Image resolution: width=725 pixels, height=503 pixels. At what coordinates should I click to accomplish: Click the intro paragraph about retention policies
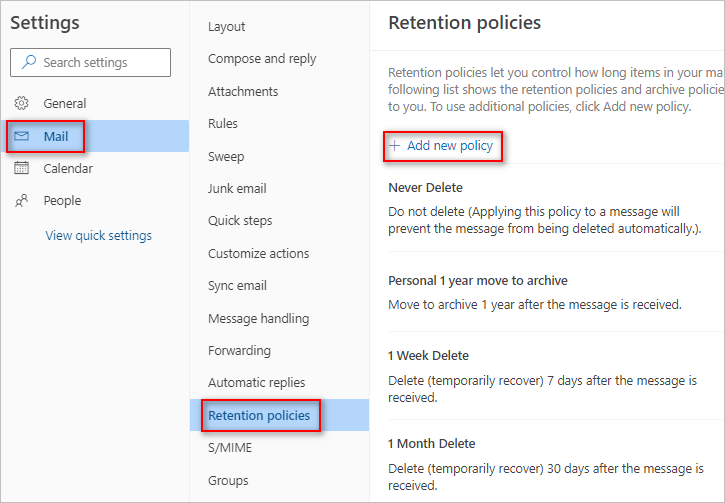[x=556, y=90]
